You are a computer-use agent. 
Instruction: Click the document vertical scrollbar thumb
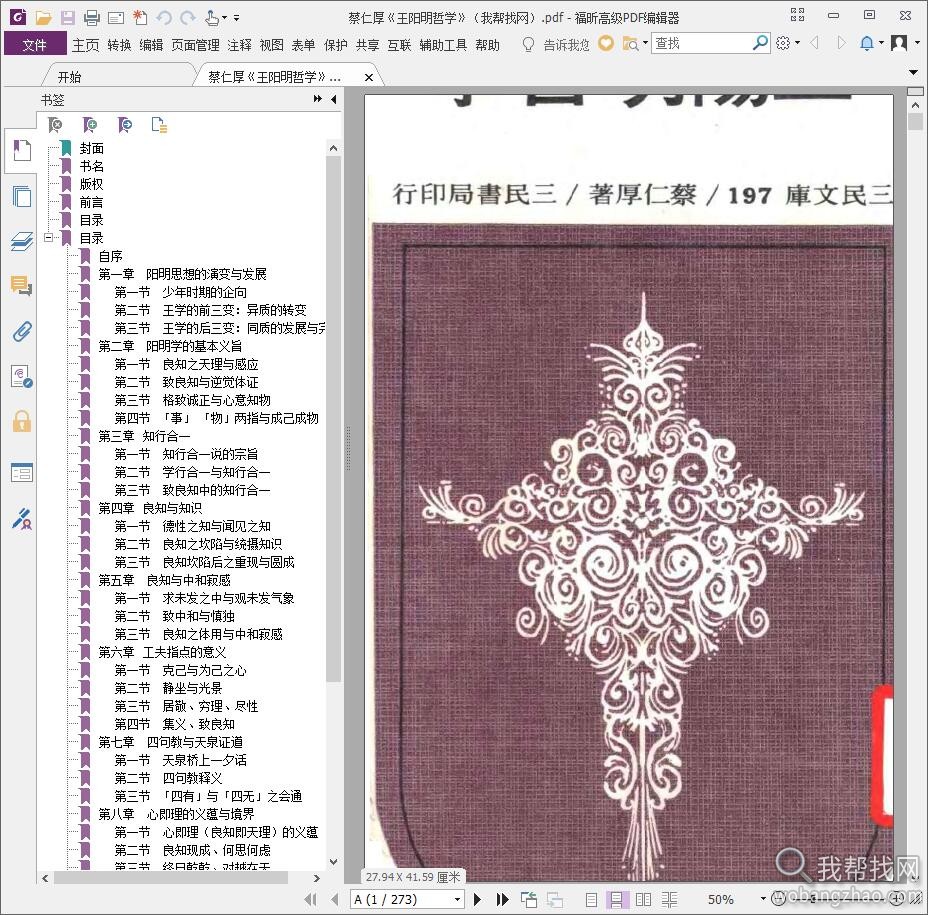pyautogui.click(x=916, y=121)
